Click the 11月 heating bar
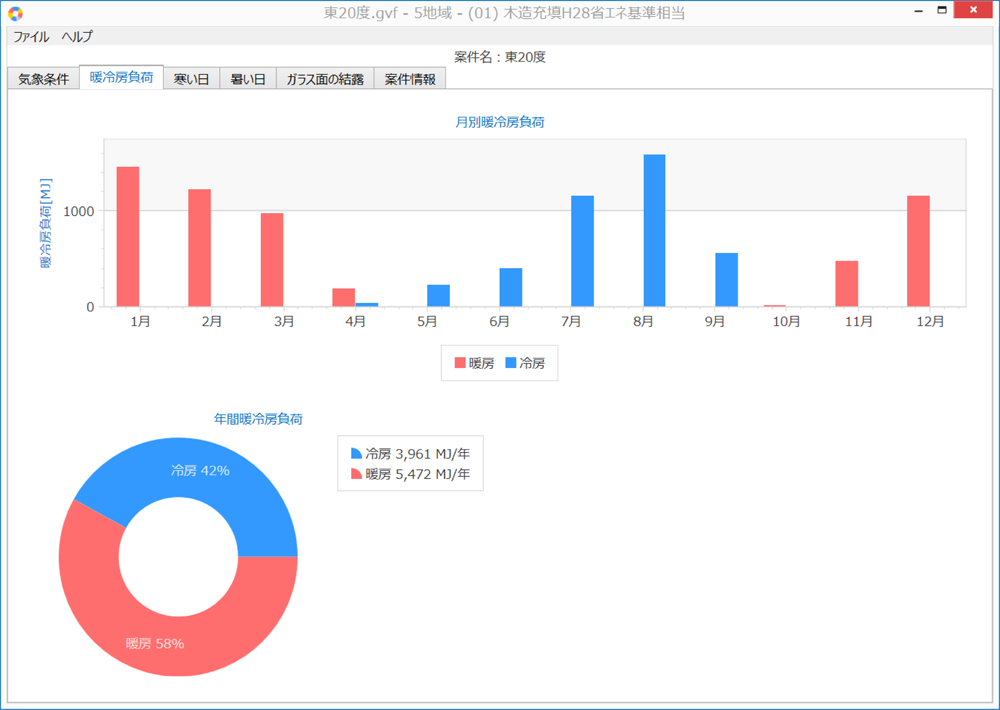Image resolution: width=1000 pixels, height=710 pixels. click(846, 283)
